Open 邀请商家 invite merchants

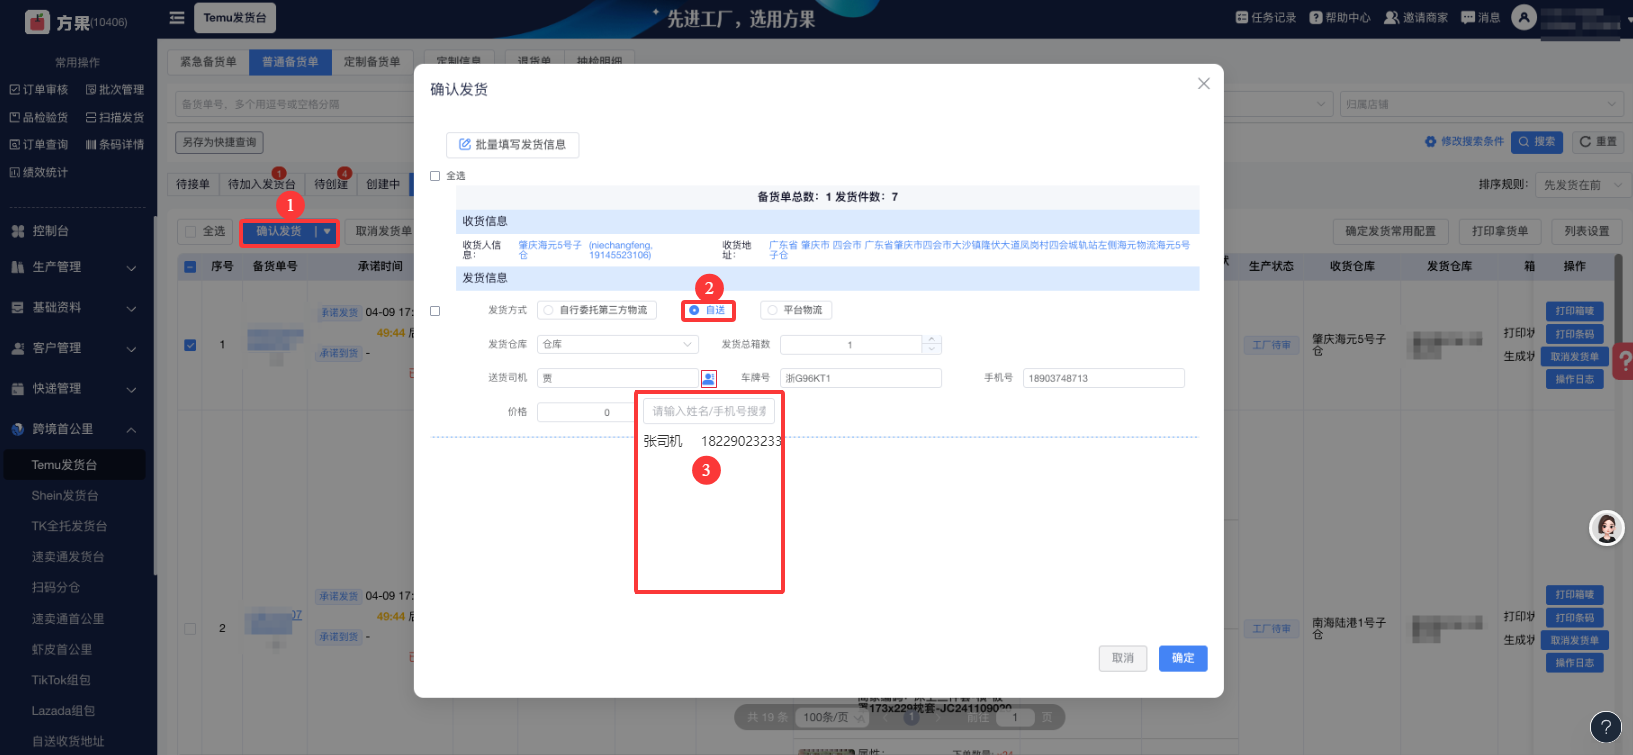[1415, 18]
